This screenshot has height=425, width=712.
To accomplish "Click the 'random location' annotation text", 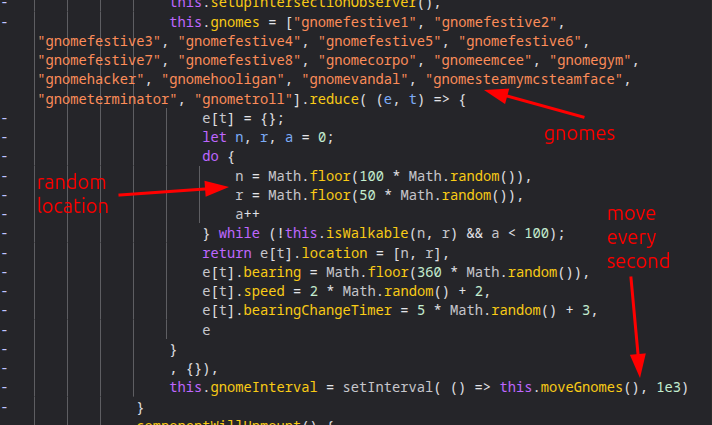I will (71, 194).
